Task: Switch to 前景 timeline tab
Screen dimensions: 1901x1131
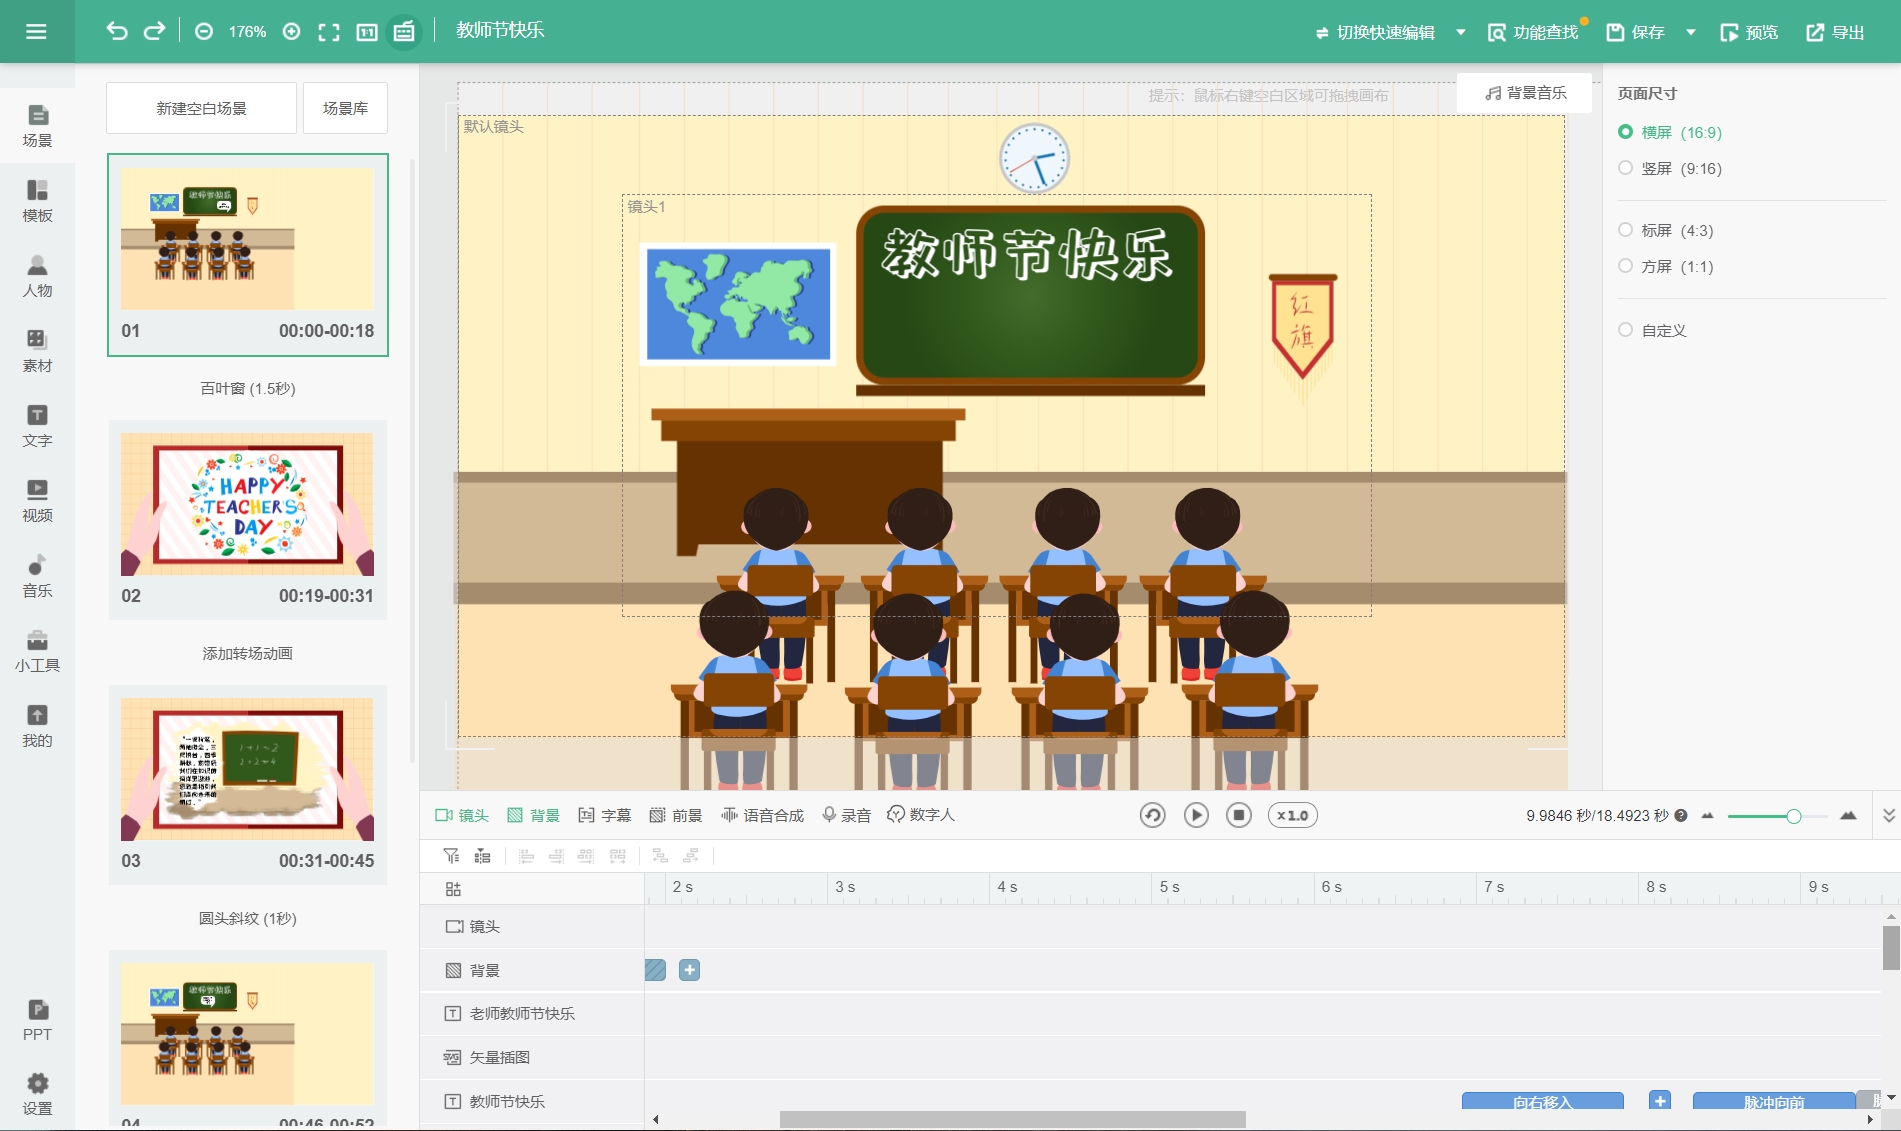Action: (676, 815)
